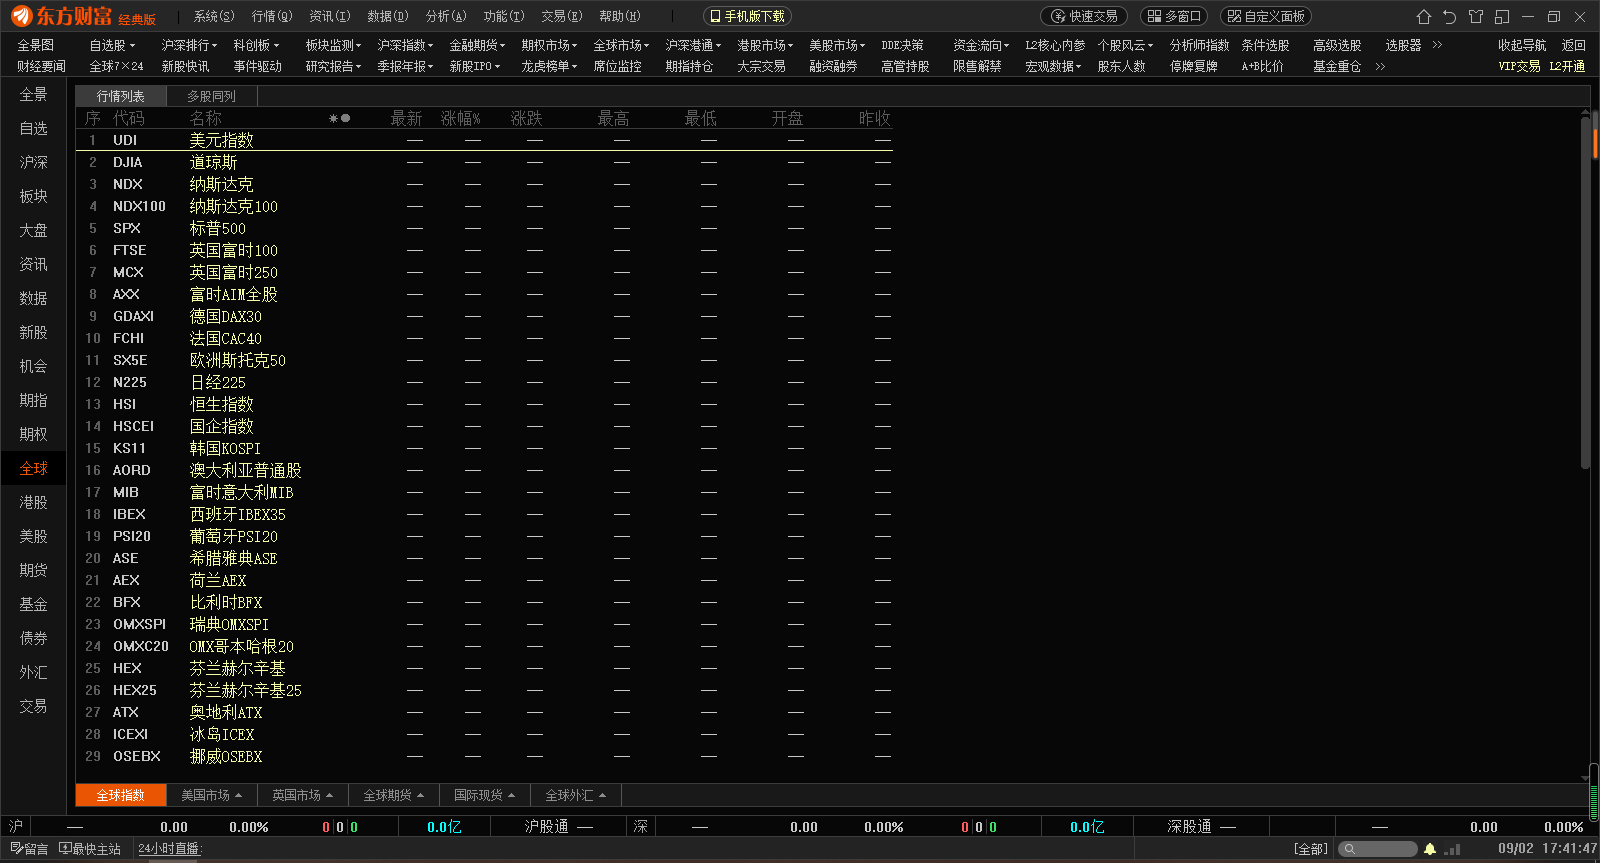Screen dimensions: 1600x863
Task: Click the yellow alert bell icon
Action: (x=1430, y=849)
